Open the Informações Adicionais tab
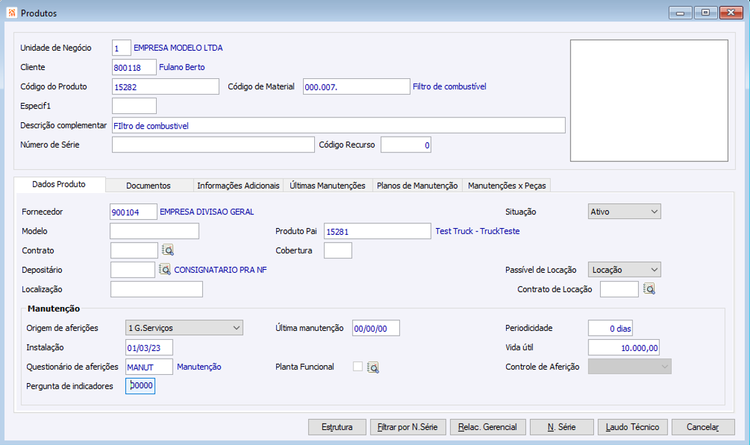Viewport: 750px width, 445px height. click(238, 186)
